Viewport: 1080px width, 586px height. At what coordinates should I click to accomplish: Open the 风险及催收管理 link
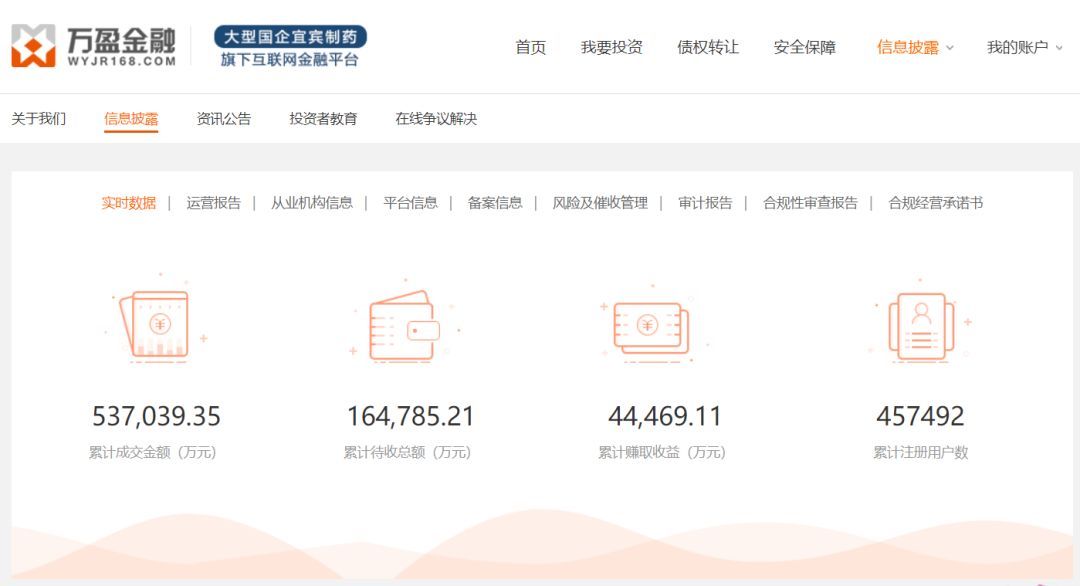[600, 202]
